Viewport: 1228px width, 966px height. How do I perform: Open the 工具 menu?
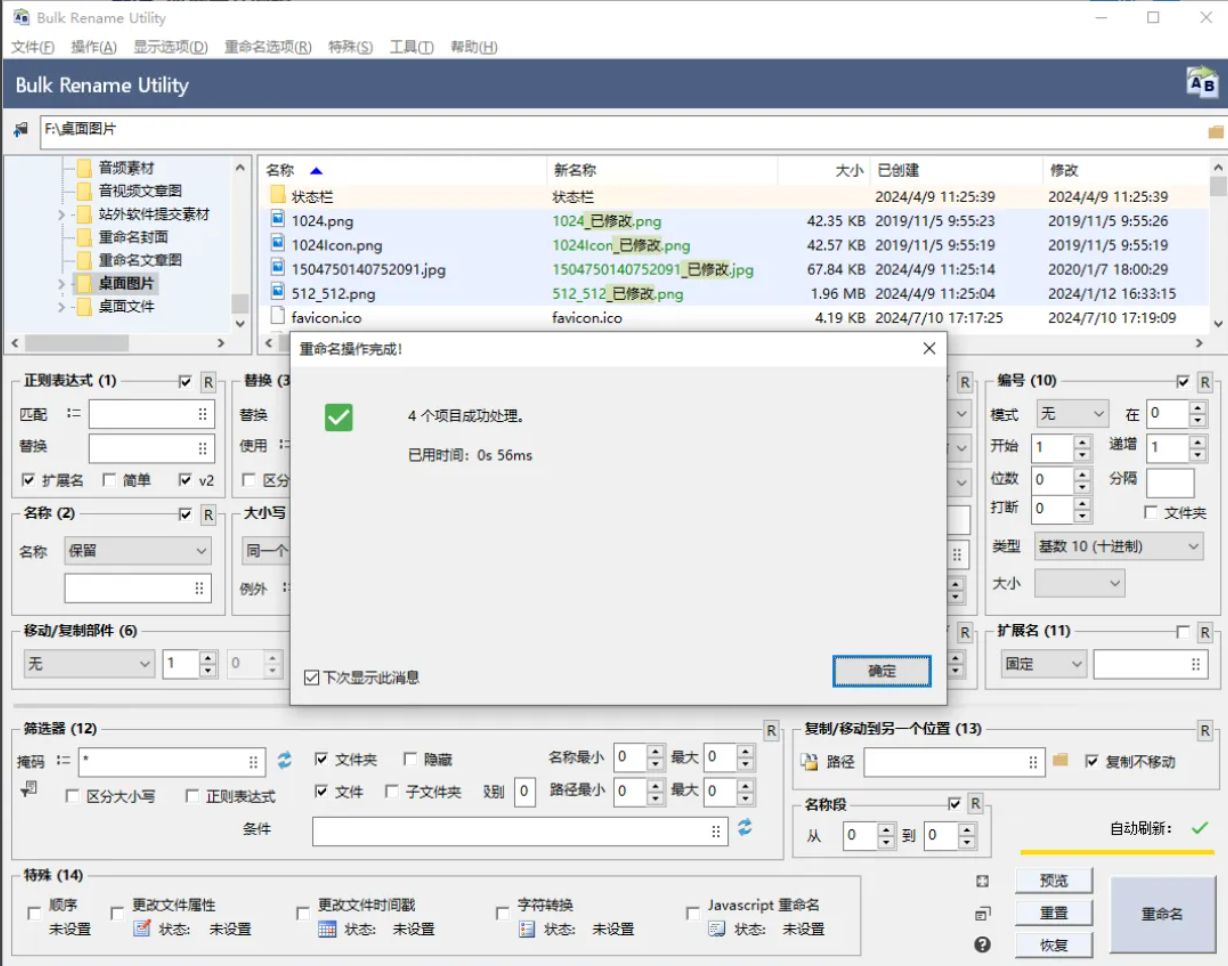click(411, 47)
